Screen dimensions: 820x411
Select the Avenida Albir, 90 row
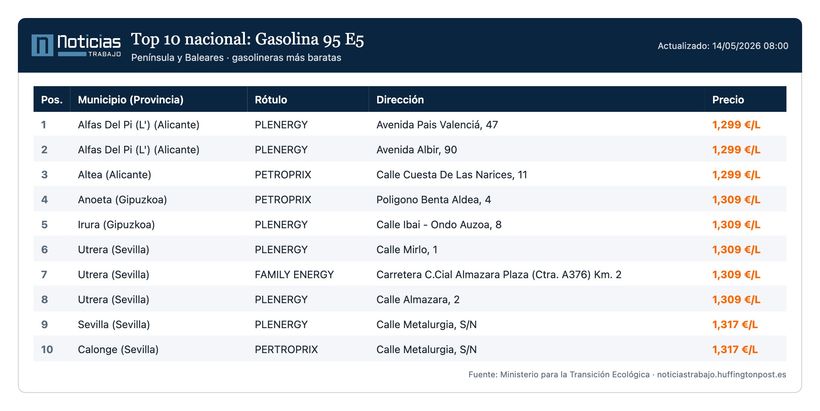coord(410,150)
